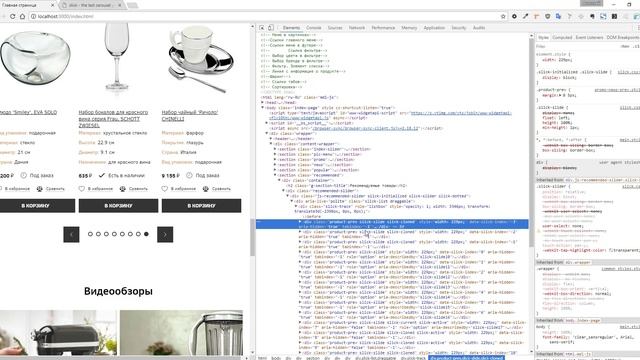Screen dimensions: 640x360
Task: Click the Elements panel vertical scrollbar
Action: 531,143
